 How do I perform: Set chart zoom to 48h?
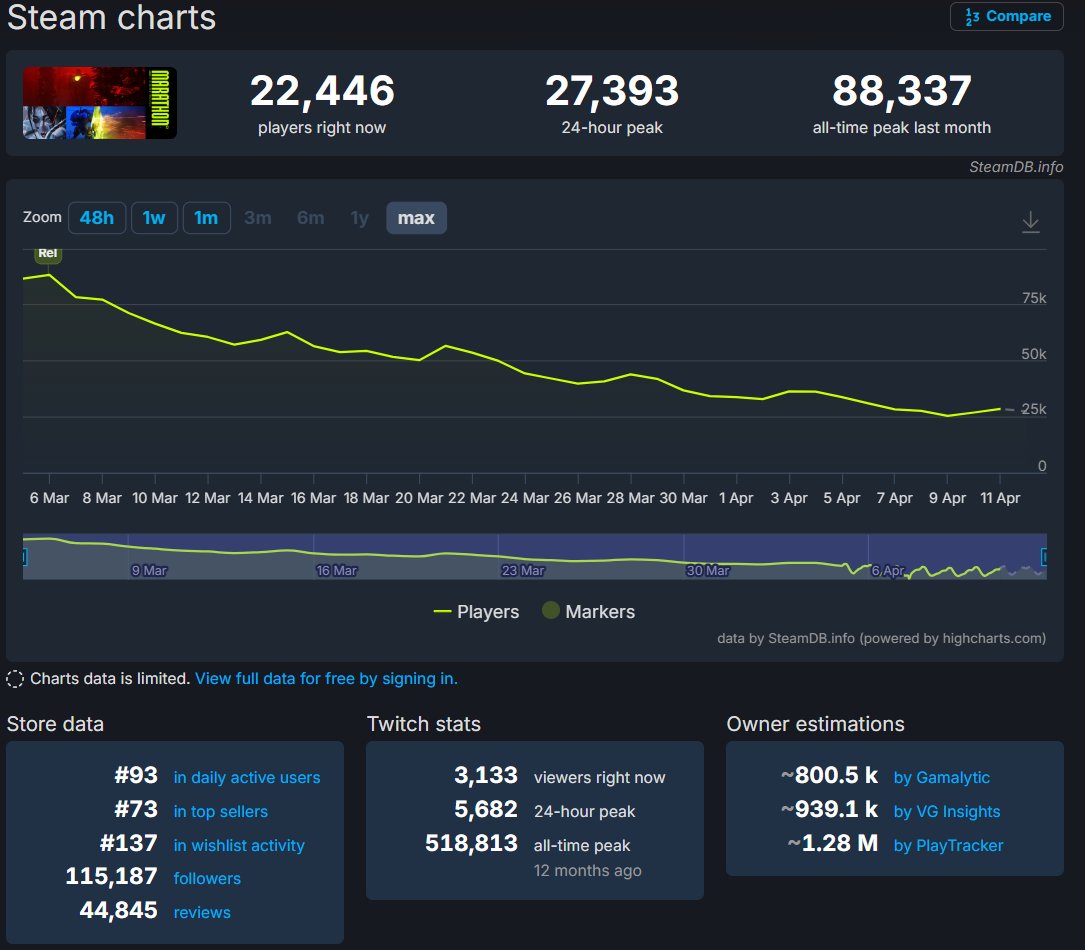tap(97, 218)
